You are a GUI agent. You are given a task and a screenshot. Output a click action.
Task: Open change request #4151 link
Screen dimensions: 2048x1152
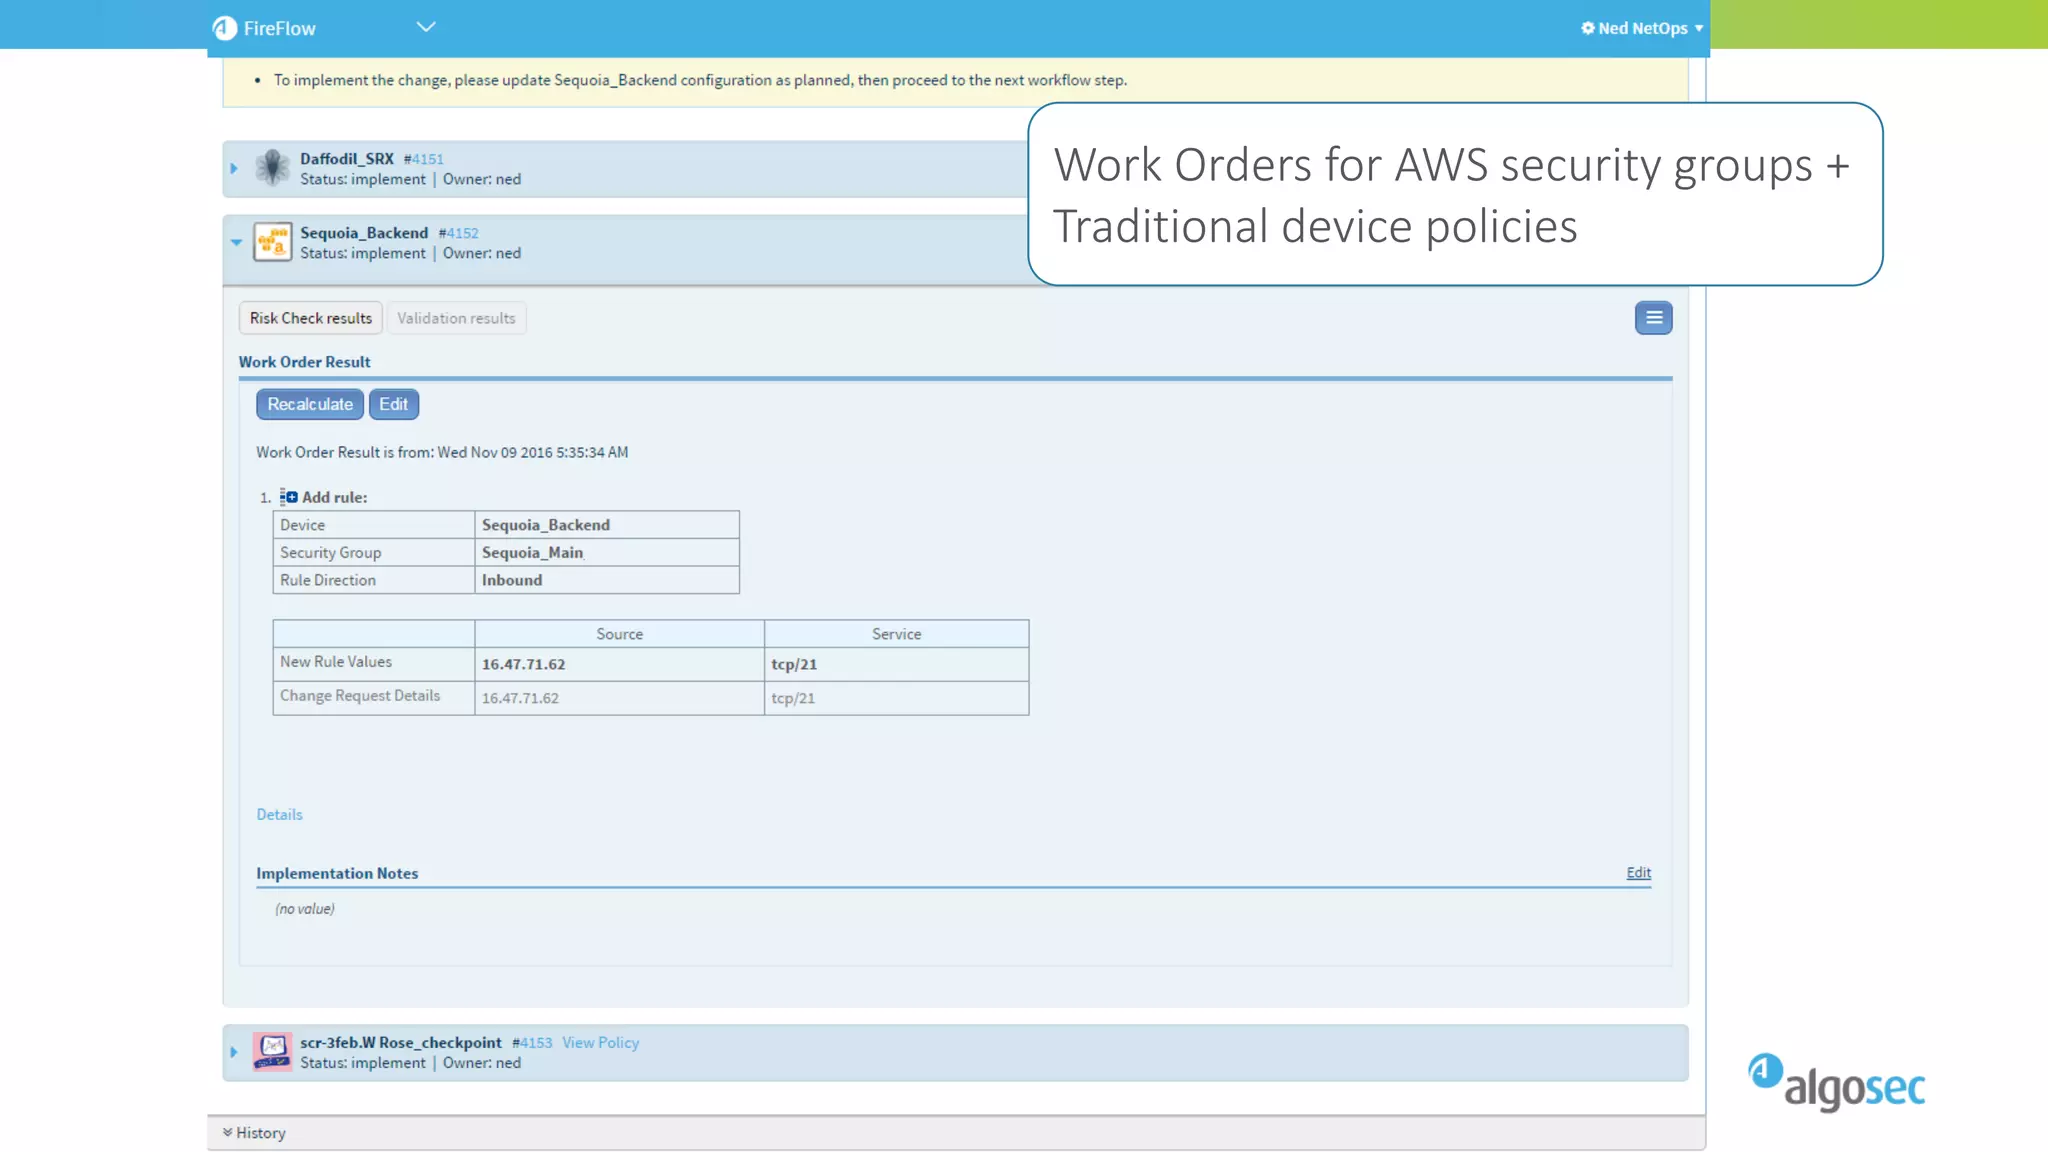424,159
